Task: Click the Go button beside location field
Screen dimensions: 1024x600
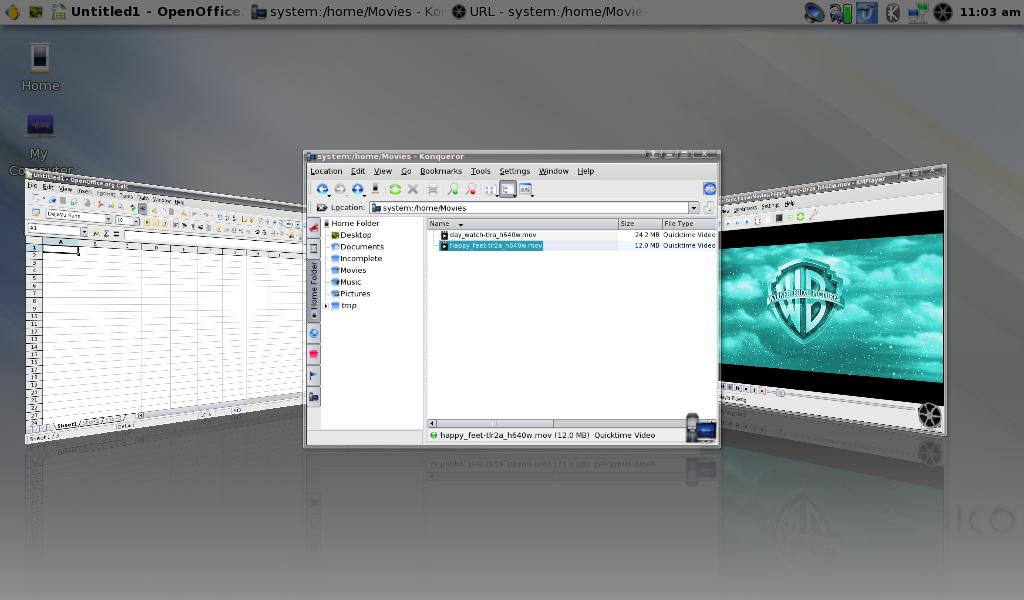Action: (x=709, y=208)
